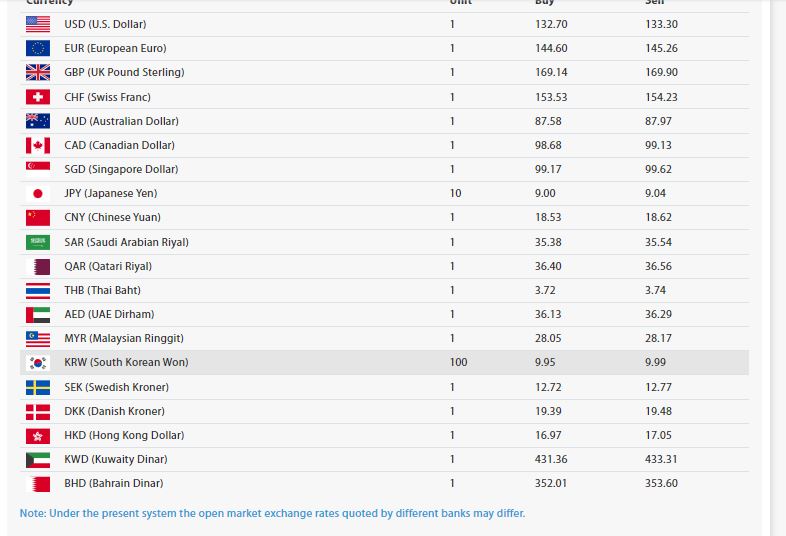Screen dimensions: 786x536
Task: Select the SGD (Singapore Dollar) label
Action: point(121,169)
